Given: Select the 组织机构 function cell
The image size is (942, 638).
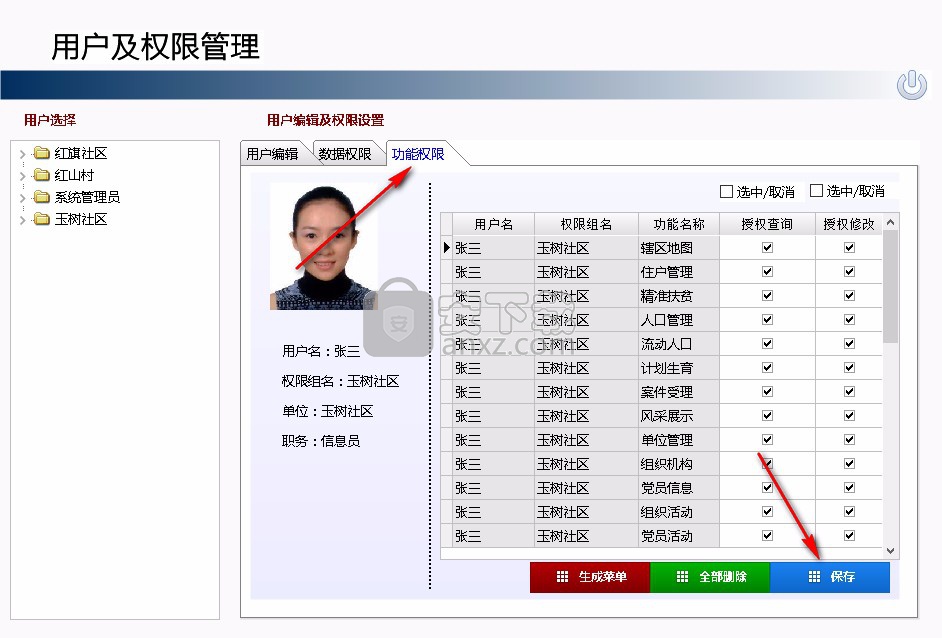Looking at the screenshot, I should pyautogui.click(x=678, y=464).
